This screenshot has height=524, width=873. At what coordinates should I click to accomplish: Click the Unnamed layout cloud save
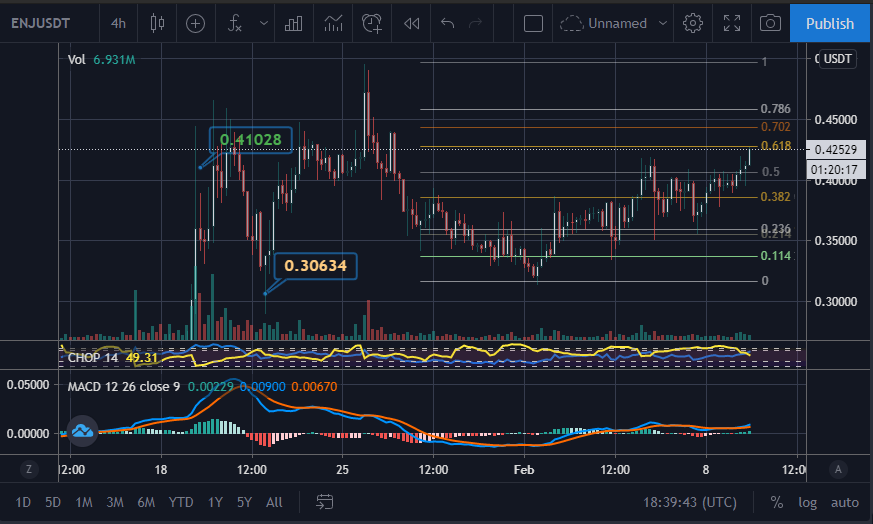pyautogui.click(x=603, y=23)
